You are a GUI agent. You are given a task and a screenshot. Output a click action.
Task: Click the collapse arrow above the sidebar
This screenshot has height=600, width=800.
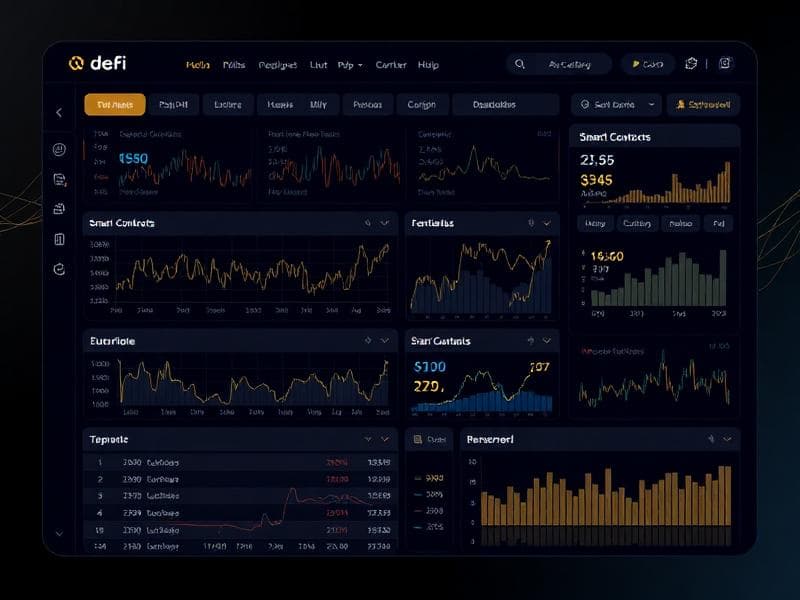[58, 112]
